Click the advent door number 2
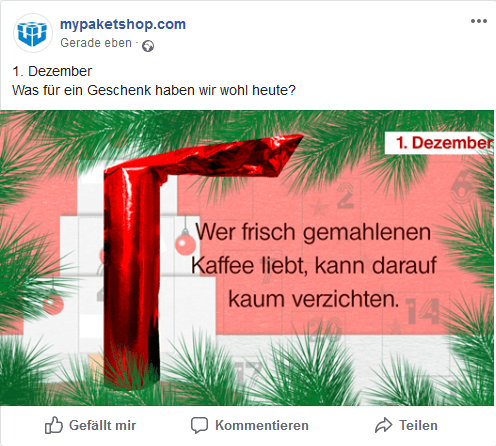Screen dimensions: 496x446 [x=345, y=197]
